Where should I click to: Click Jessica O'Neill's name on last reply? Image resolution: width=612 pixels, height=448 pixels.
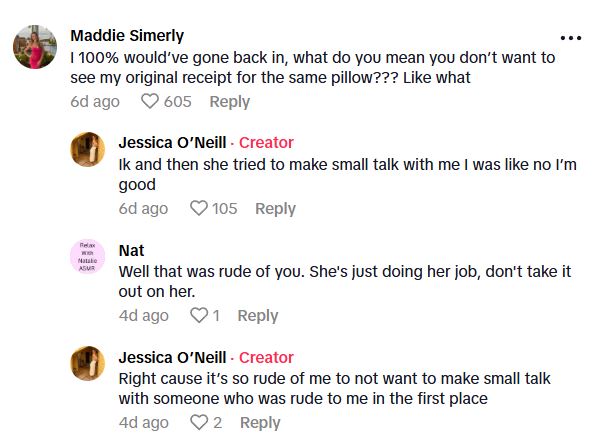(x=172, y=357)
